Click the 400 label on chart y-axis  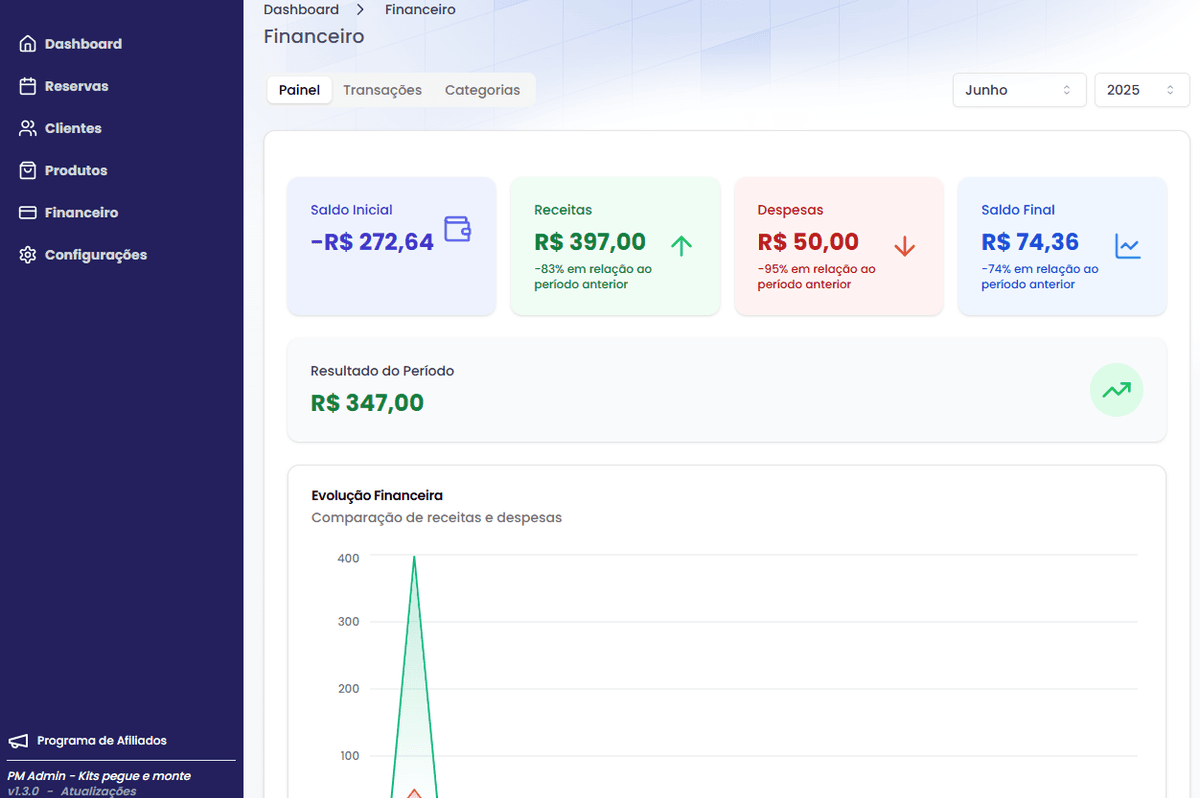coord(348,558)
